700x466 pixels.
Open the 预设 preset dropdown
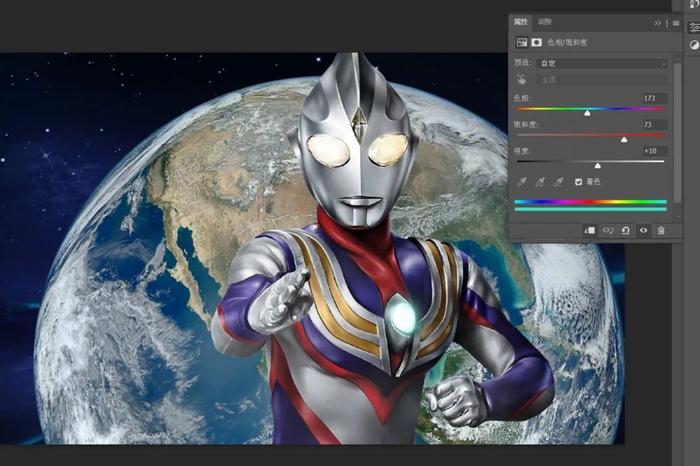pos(603,64)
